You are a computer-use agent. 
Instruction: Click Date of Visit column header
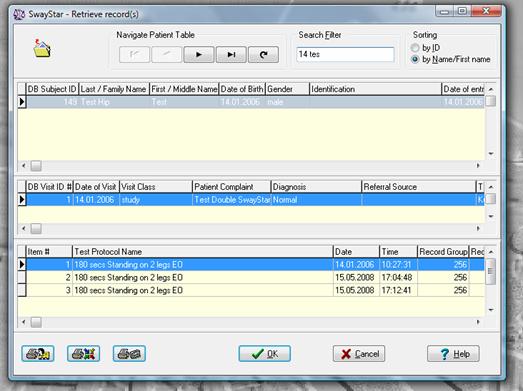click(x=96, y=187)
